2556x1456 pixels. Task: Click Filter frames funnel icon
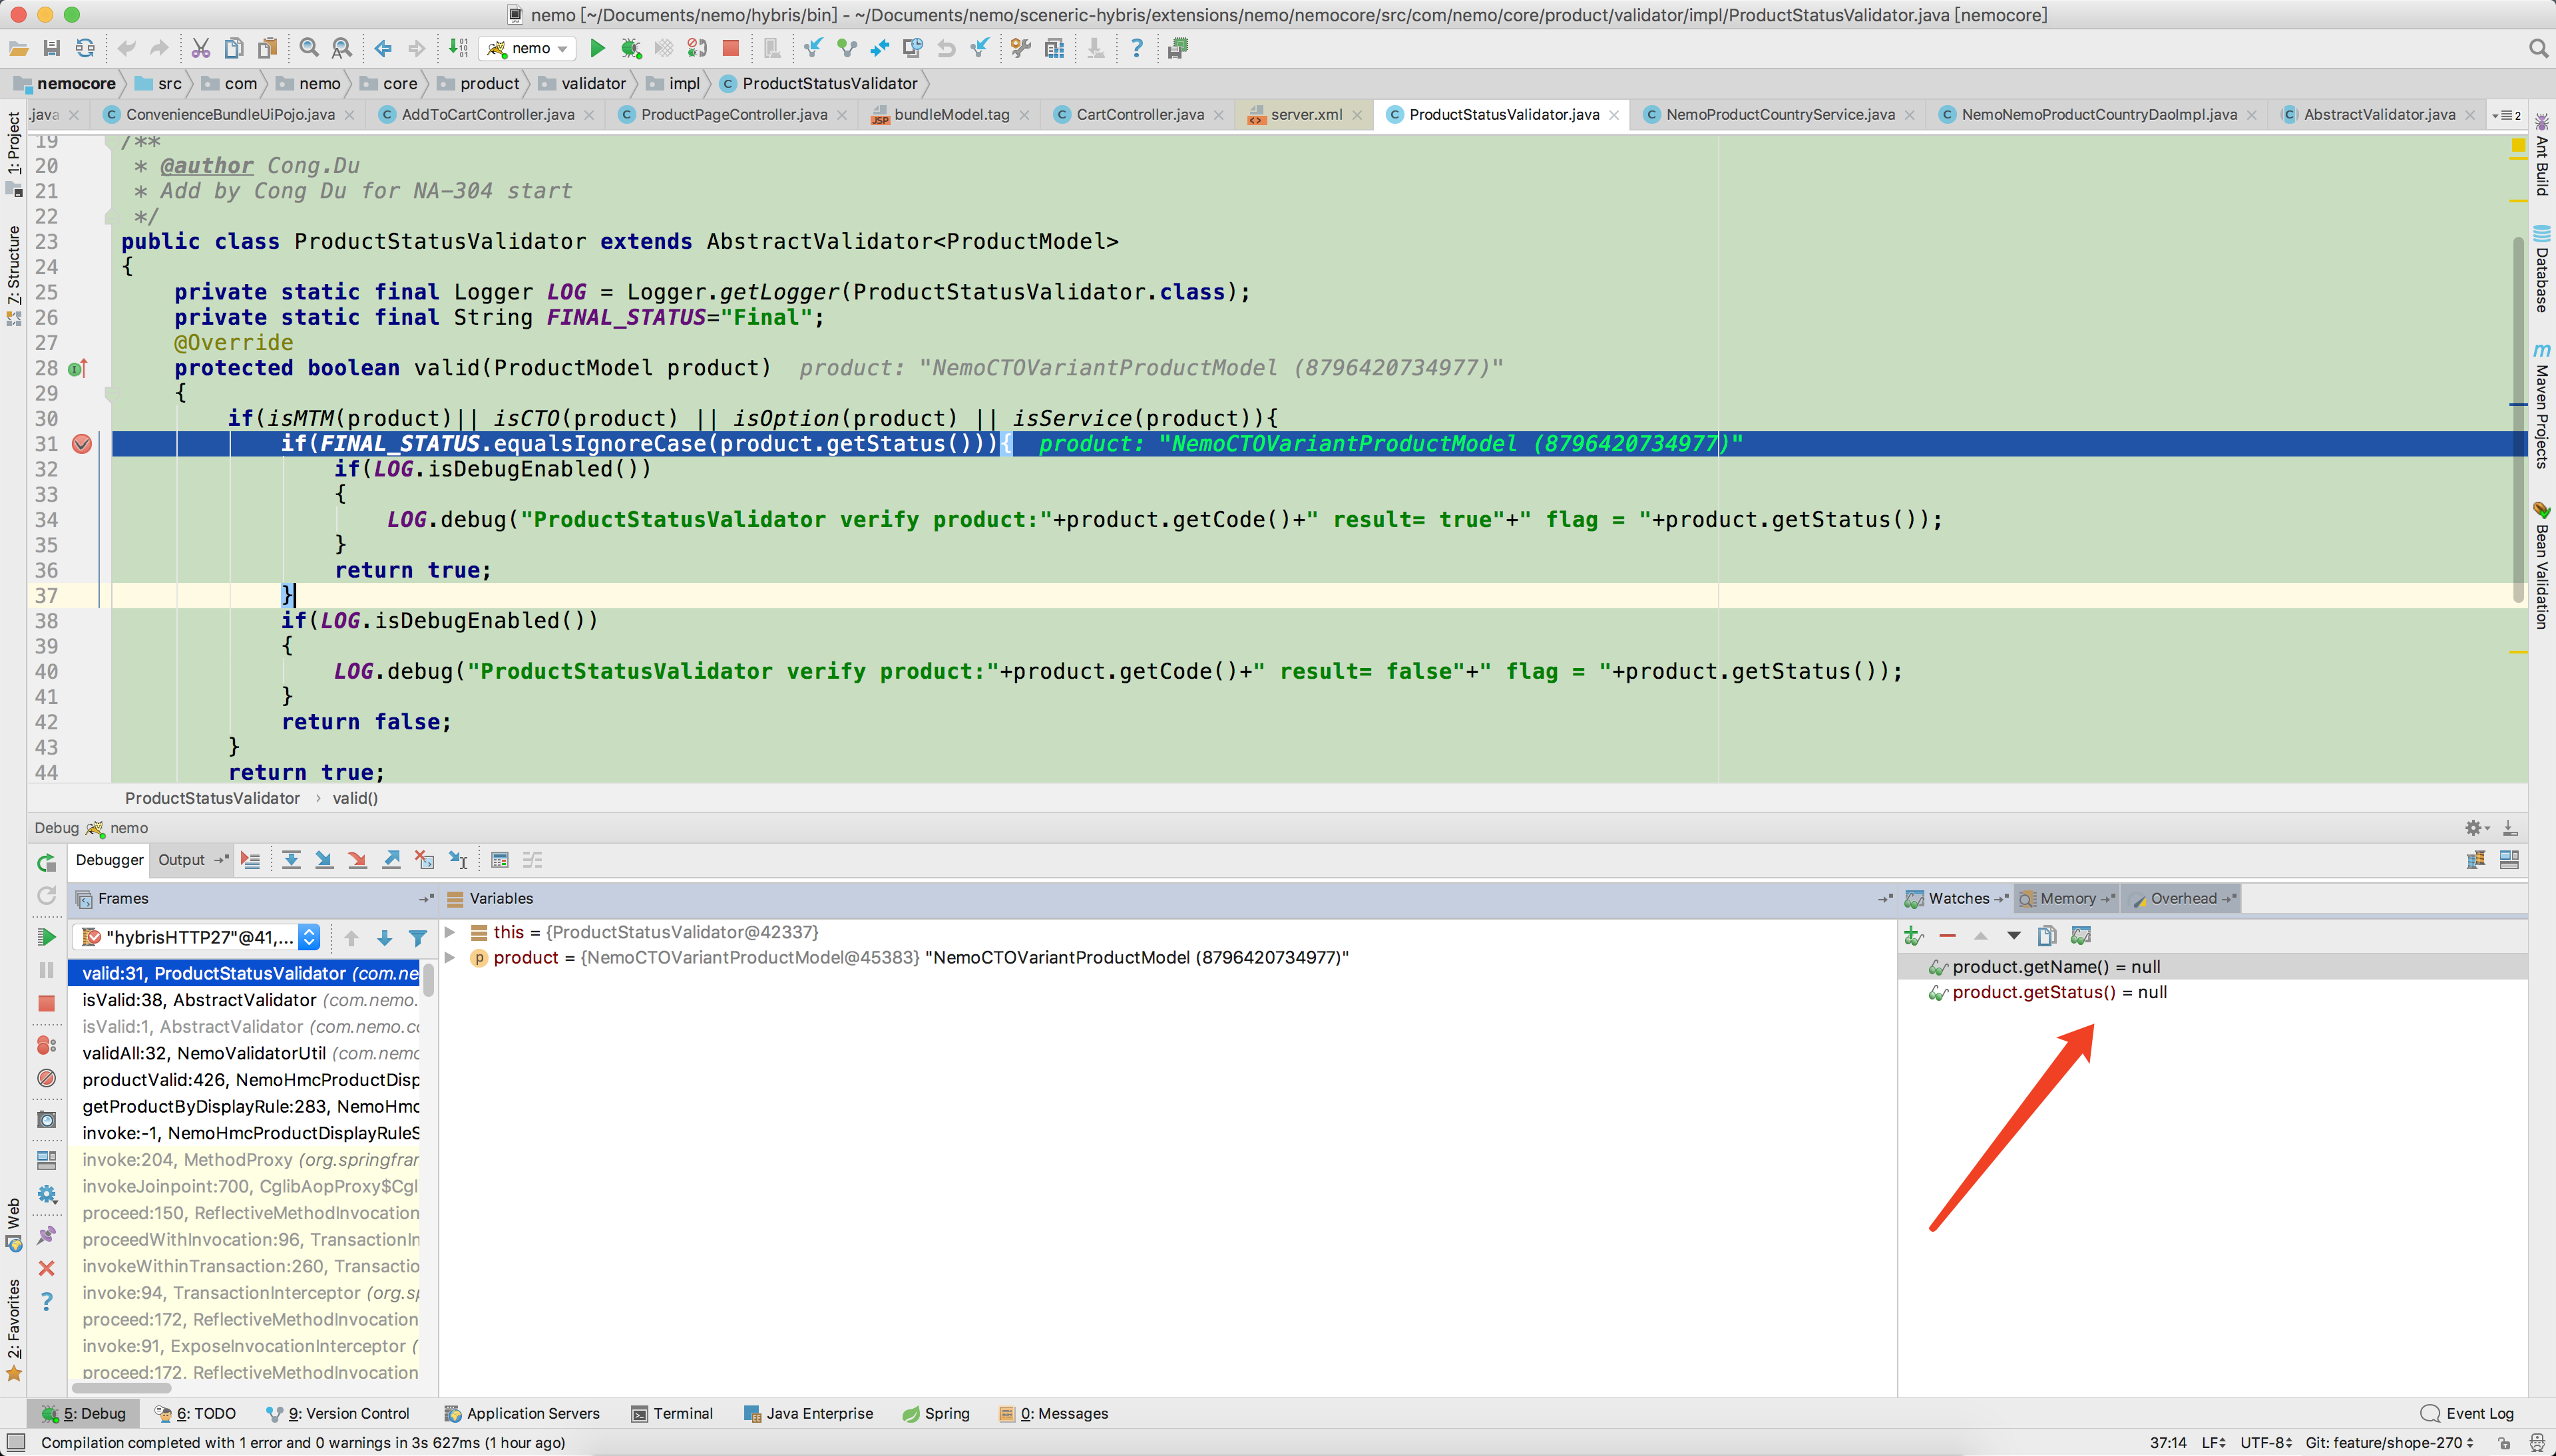tap(418, 938)
